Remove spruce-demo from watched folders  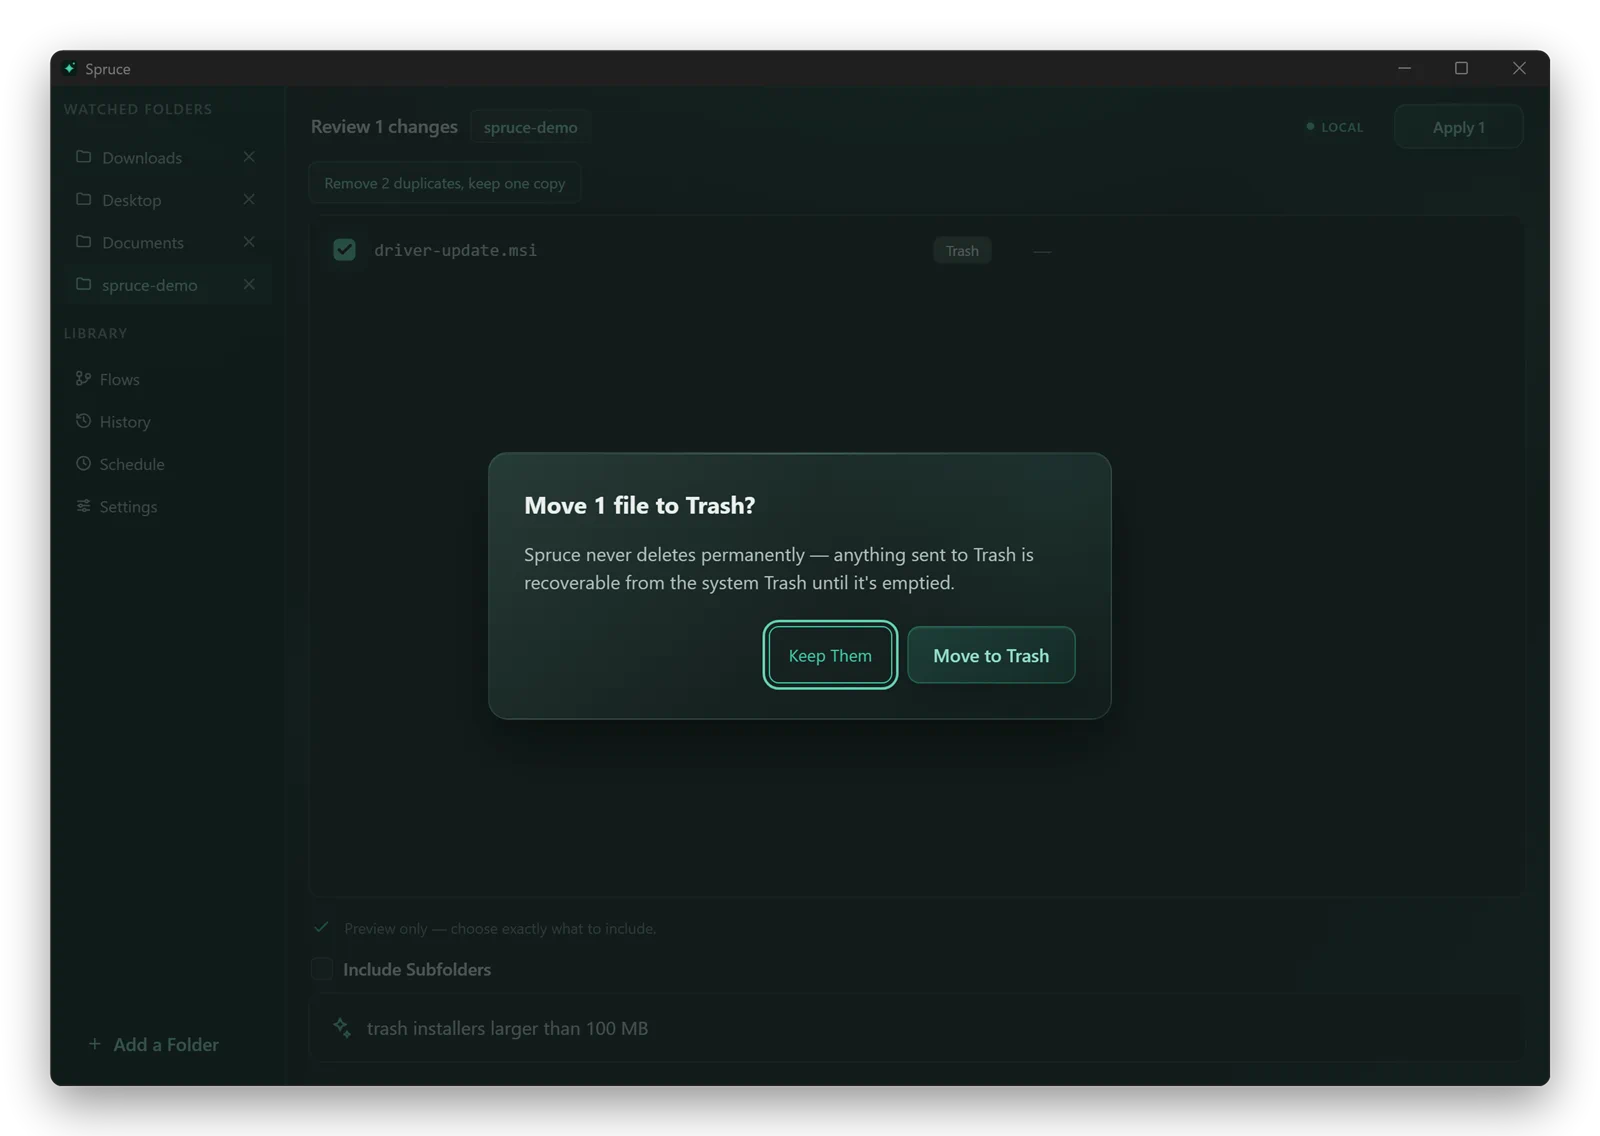249,284
